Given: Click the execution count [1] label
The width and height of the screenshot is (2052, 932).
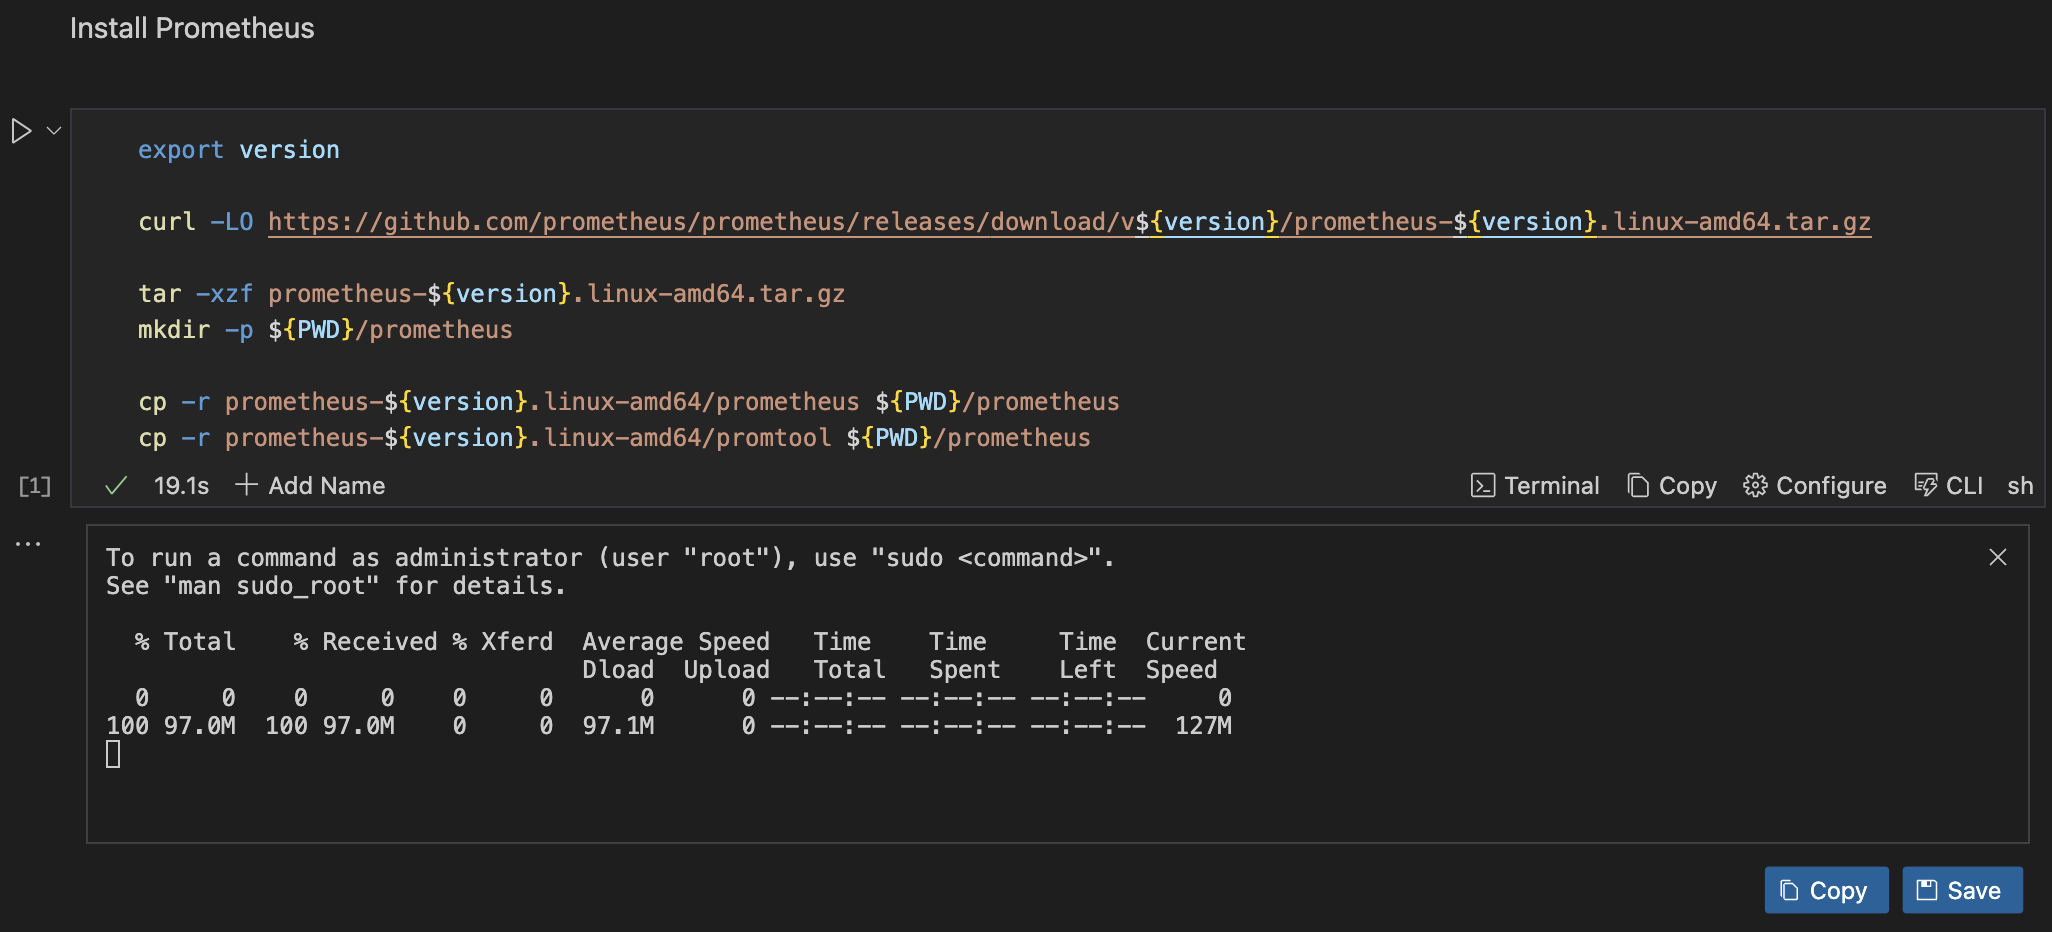Looking at the screenshot, I should coord(35,486).
